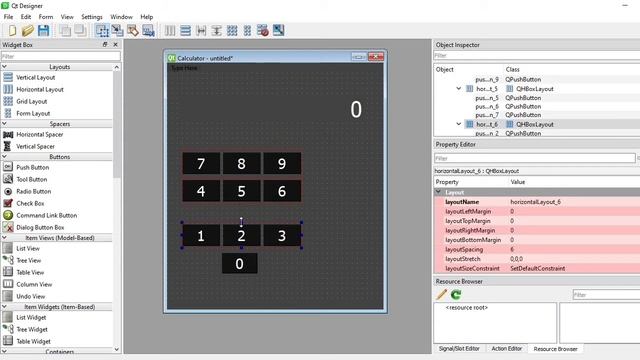Focus the Widget Box filter field
Viewport: 640px width, 360px height.
pyautogui.click(x=60, y=56)
